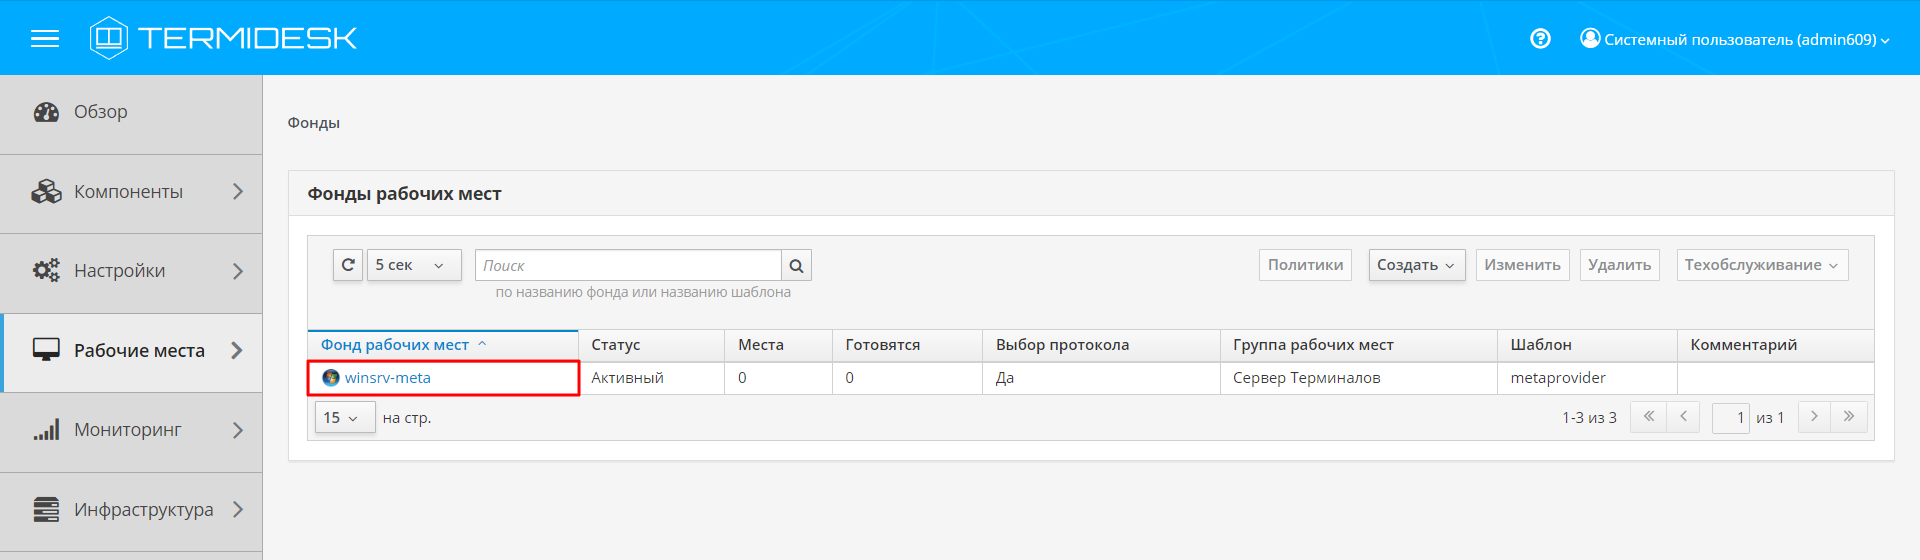The image size is (1920, 560).
Task: Click the Termidesk logo
Action: pyautogui.click(x=223, y=38)
